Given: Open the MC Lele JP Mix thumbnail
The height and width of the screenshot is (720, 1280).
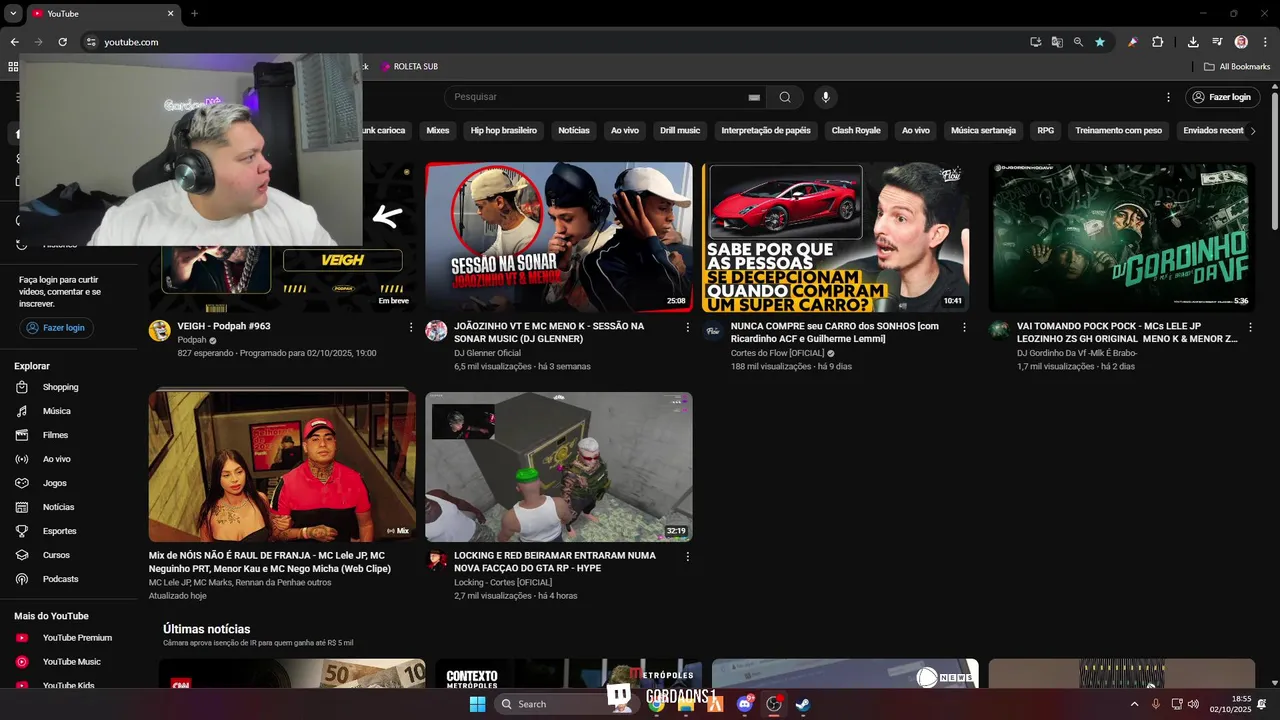Looking at the screenshot, I should tap(282, 467).
